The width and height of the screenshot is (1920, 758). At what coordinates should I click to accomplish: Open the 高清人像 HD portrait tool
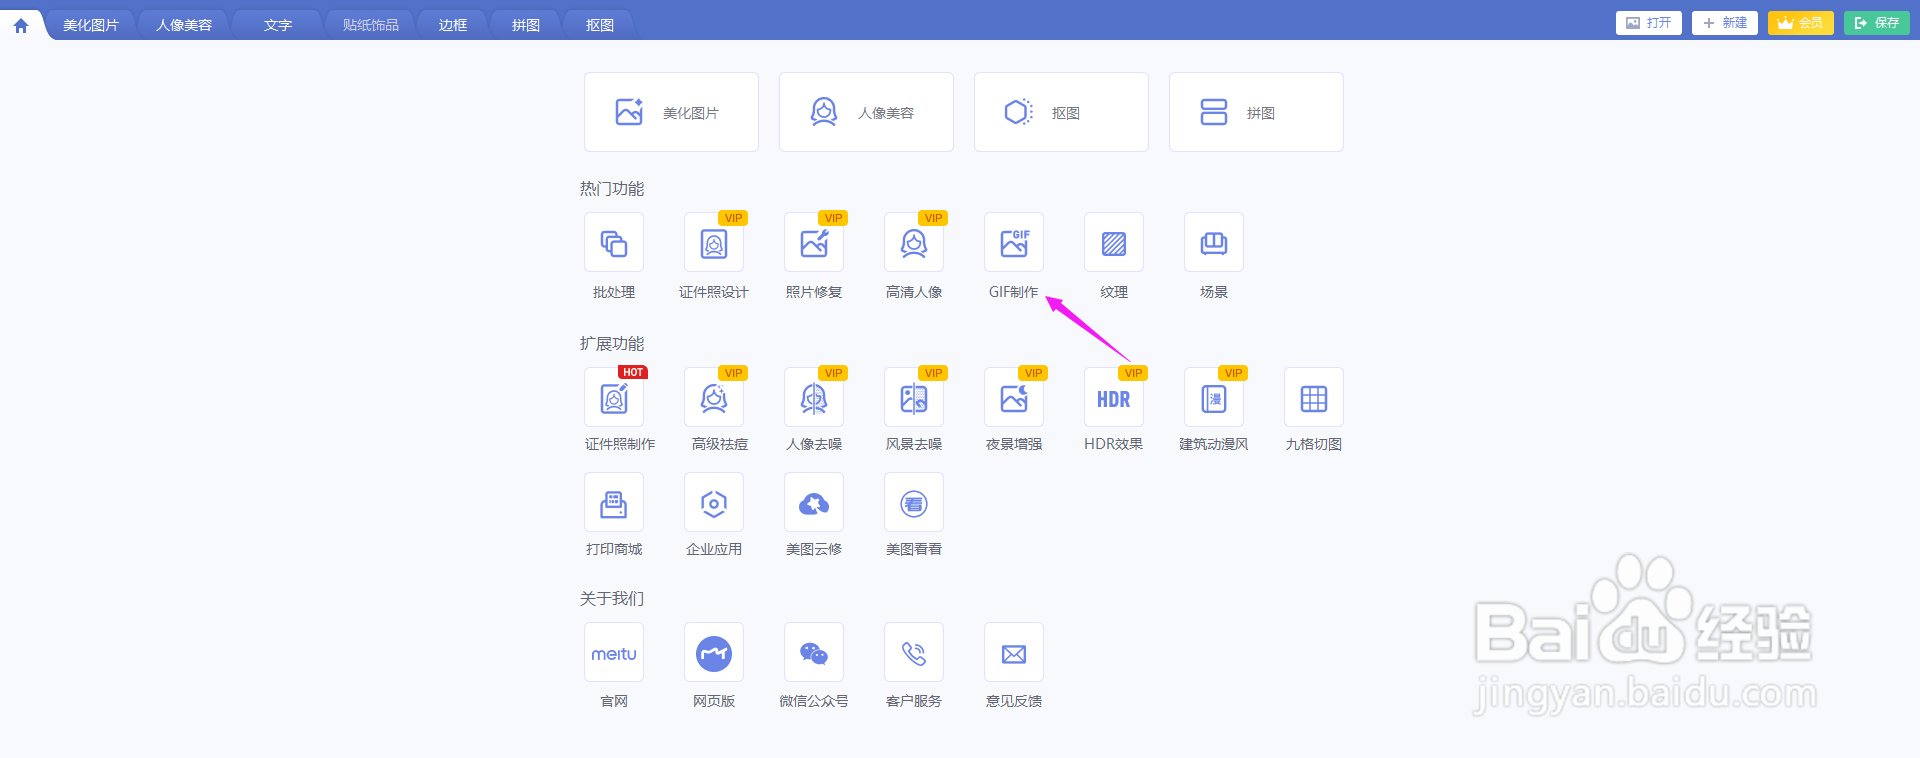pos(914,242)
